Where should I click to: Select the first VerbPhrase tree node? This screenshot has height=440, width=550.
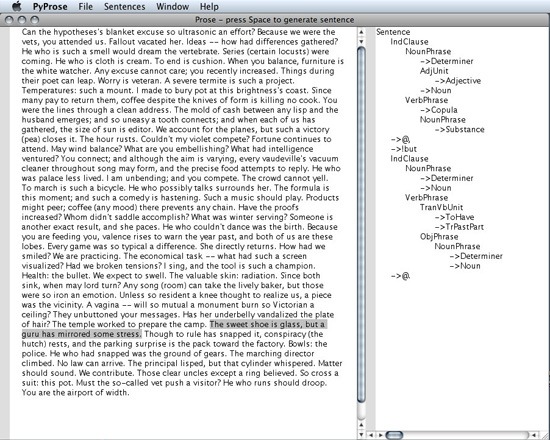[x=427, y=100]
